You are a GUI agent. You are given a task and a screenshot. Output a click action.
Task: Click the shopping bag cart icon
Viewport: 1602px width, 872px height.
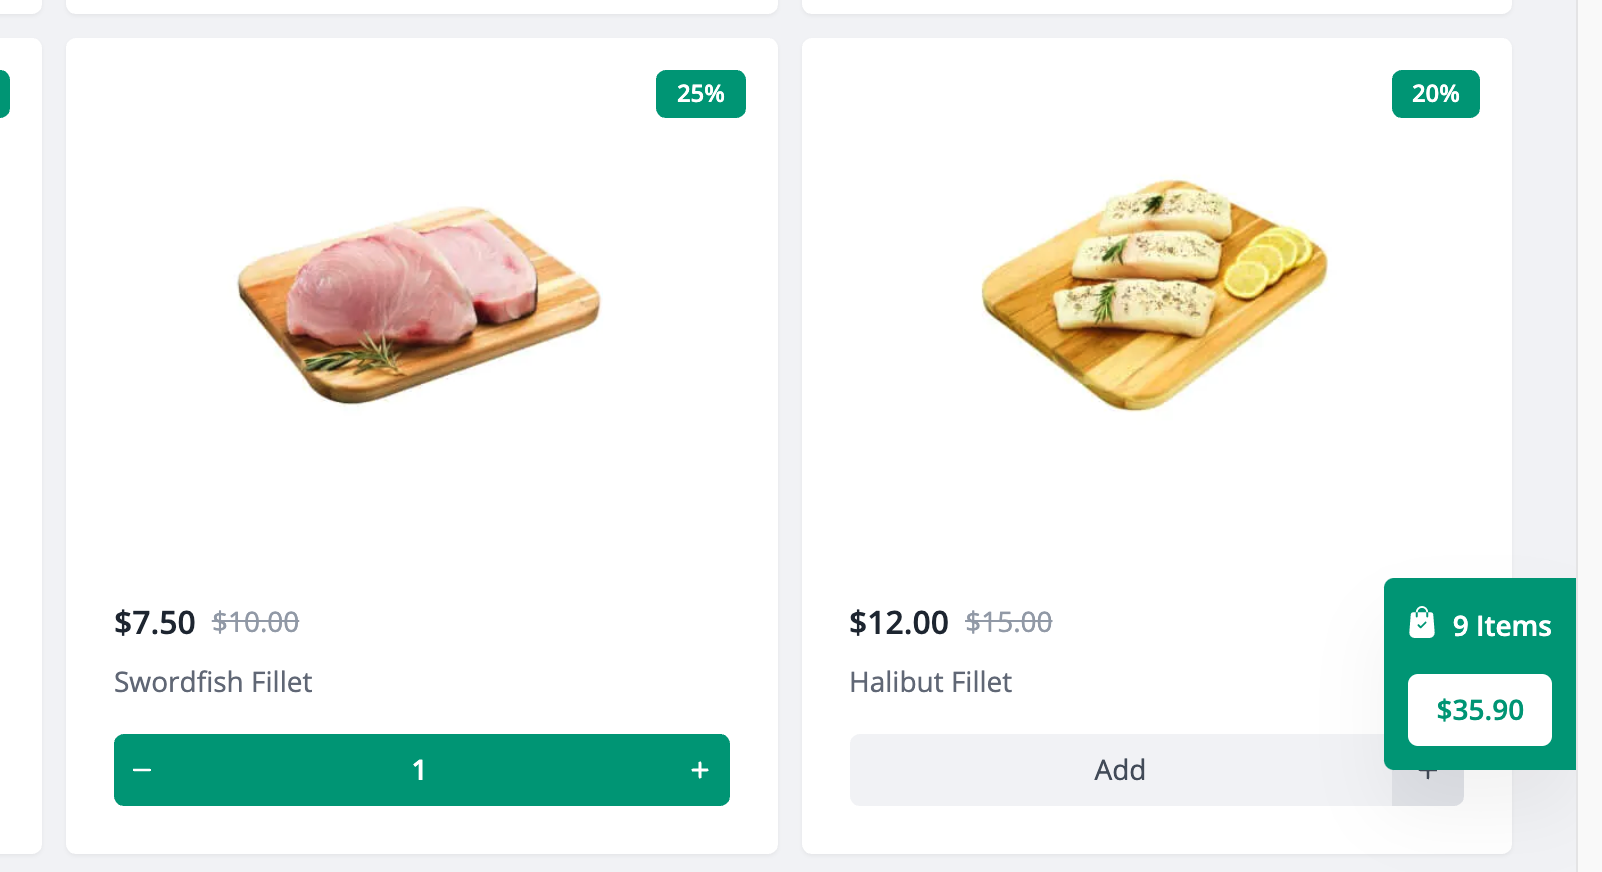1421,623
